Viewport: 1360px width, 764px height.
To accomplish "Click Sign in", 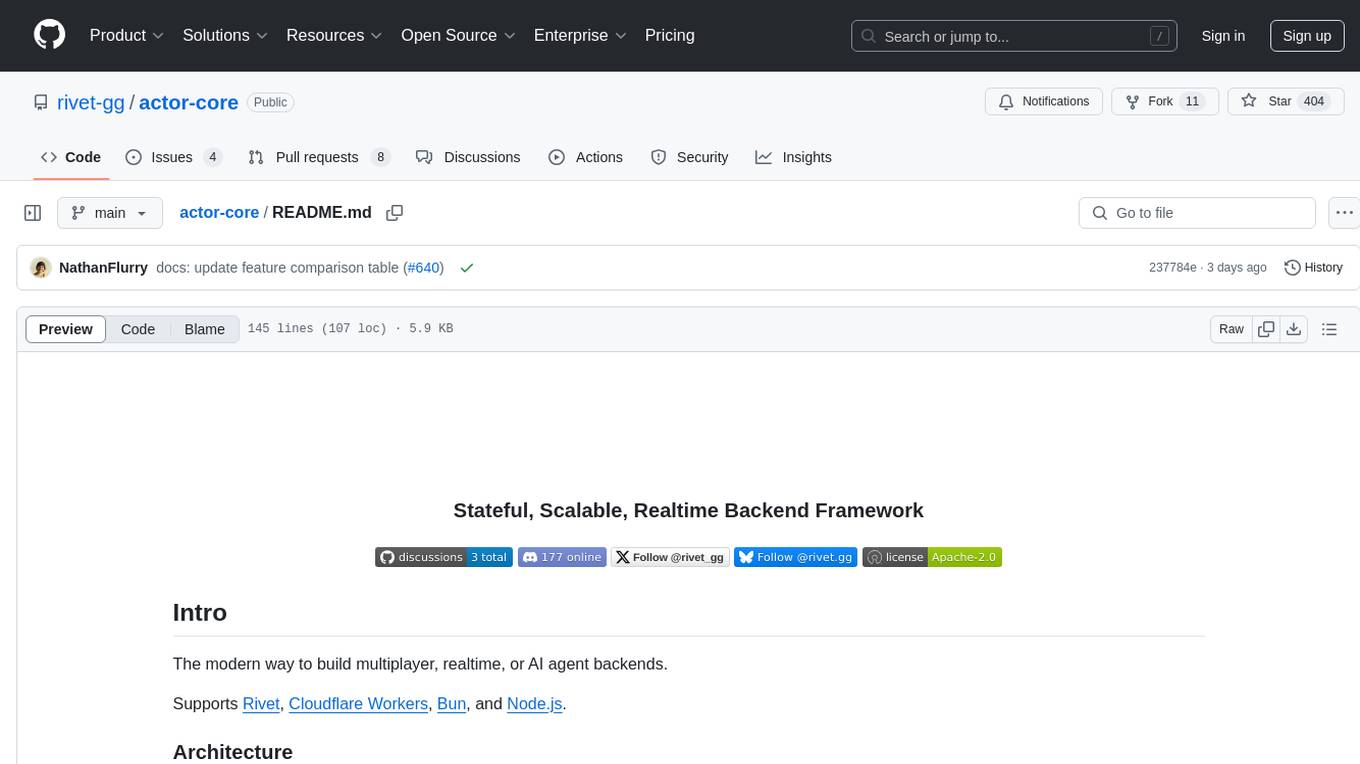I will point(1223,36).
